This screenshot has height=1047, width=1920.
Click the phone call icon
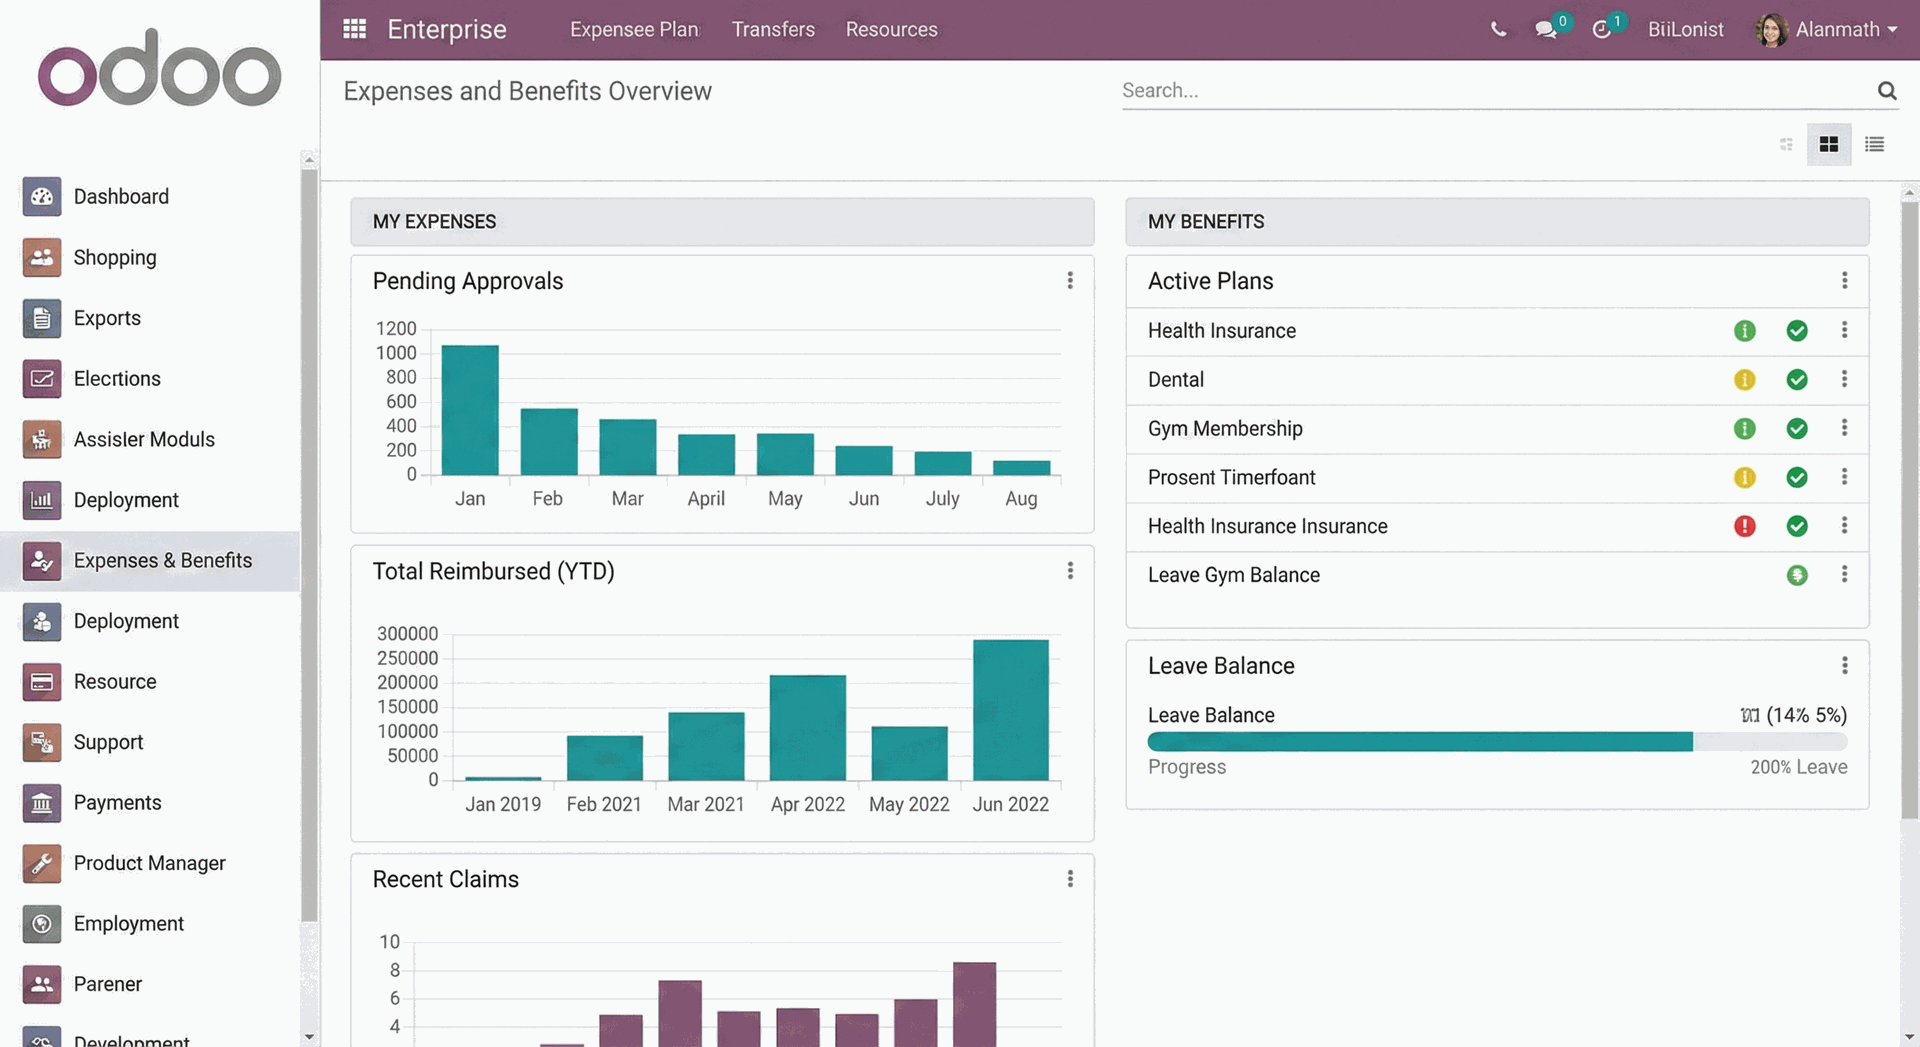(x=1498, y=29)
